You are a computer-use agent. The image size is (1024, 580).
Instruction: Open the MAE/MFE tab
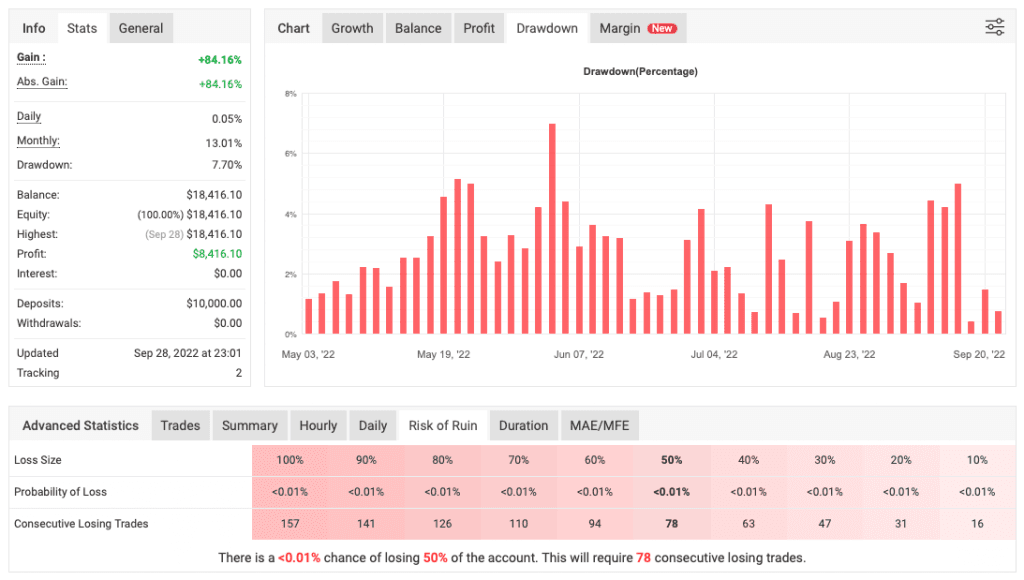599,425
